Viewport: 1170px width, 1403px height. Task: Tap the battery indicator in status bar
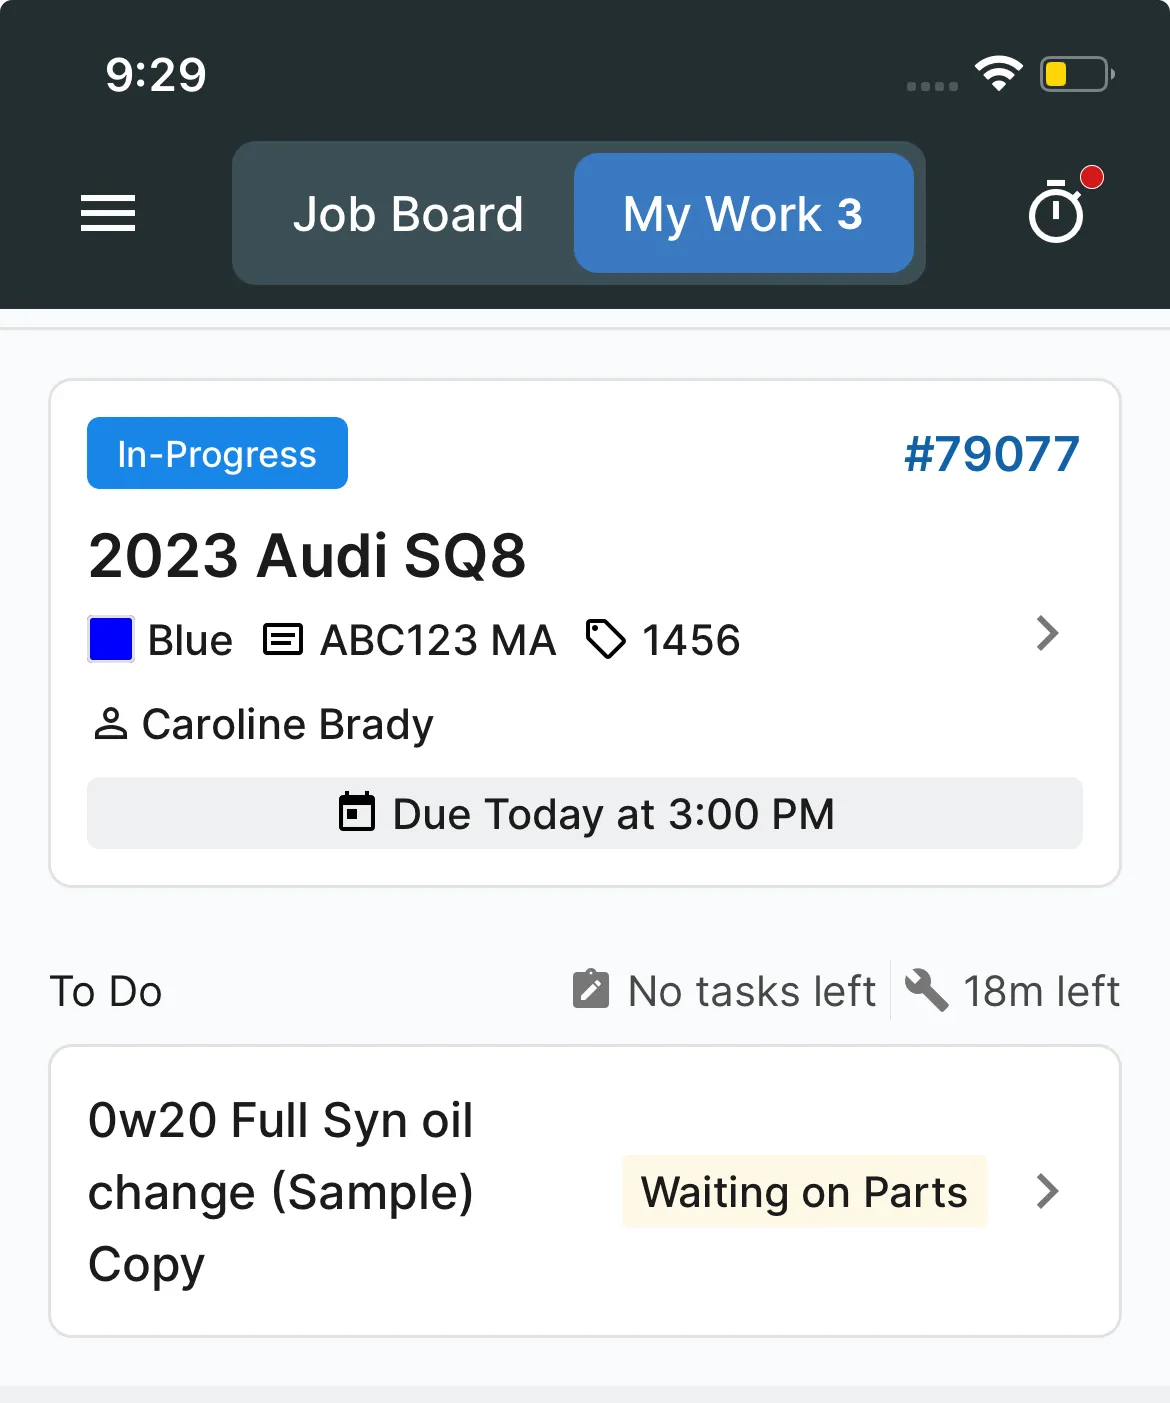(x=1077, y=74)
